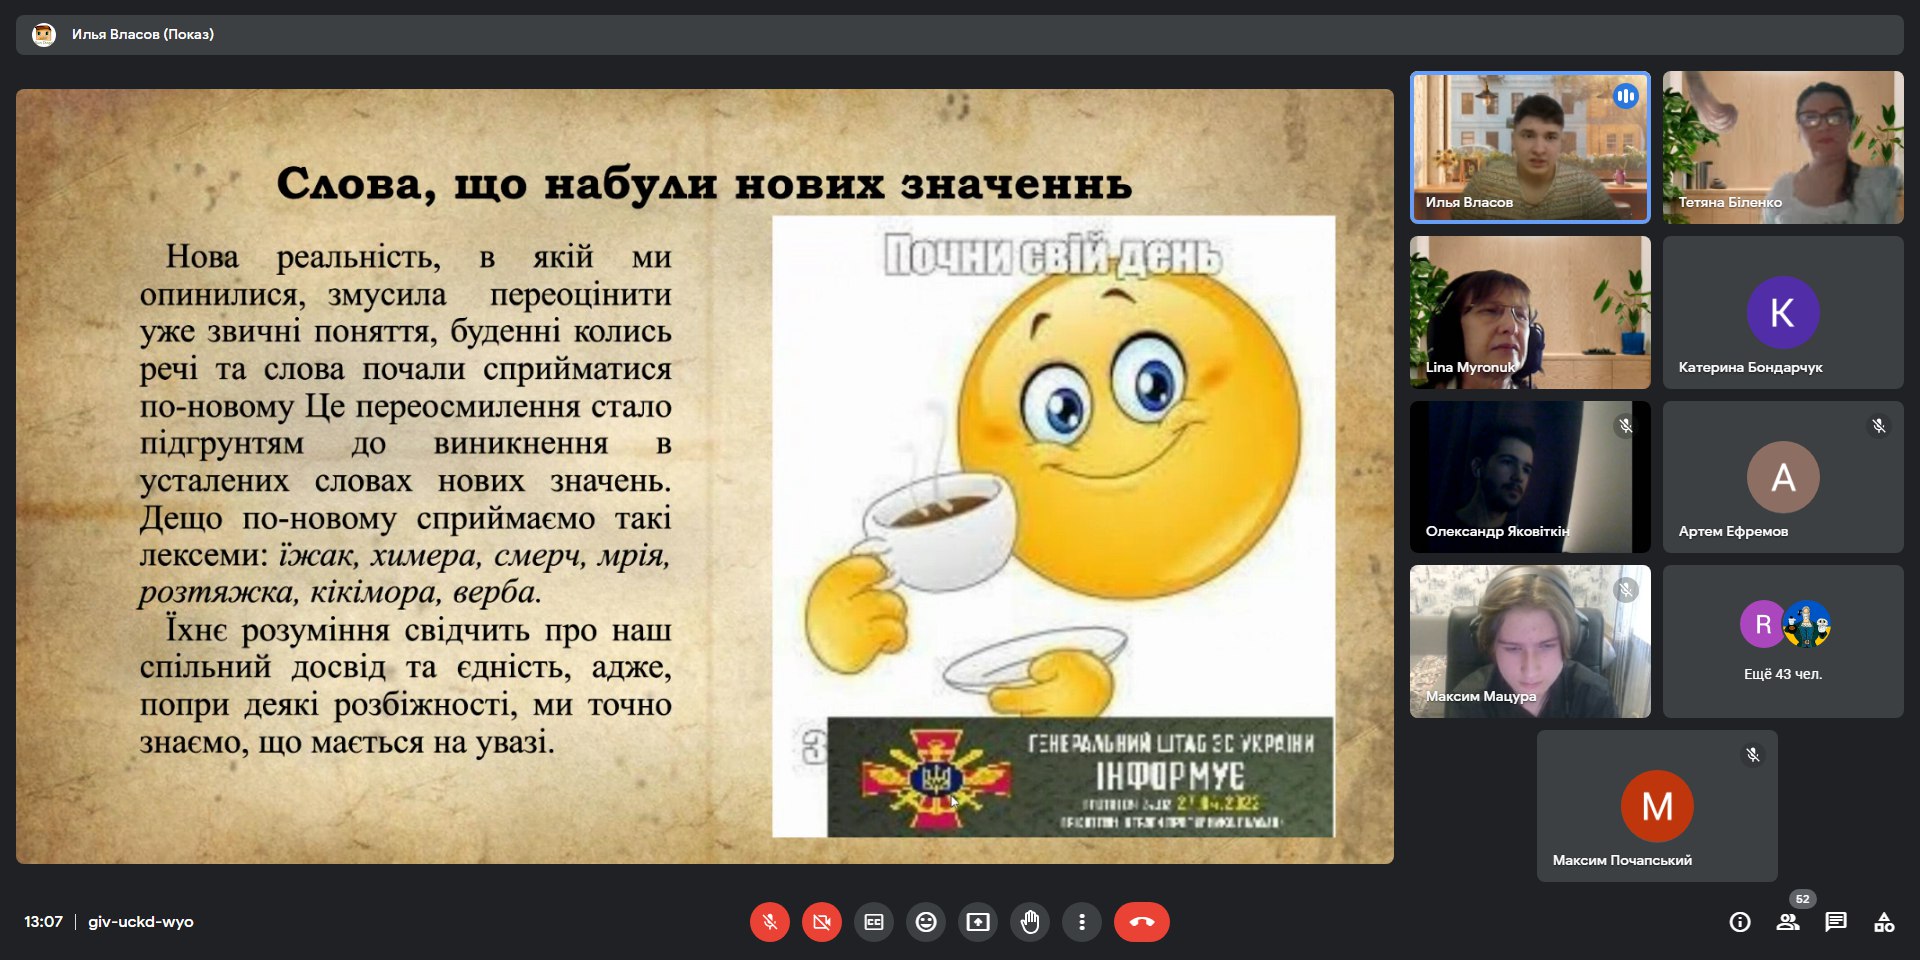Viewport: 1920px width, 960px height.
Task: Raise your hand
Action: 1030,922
